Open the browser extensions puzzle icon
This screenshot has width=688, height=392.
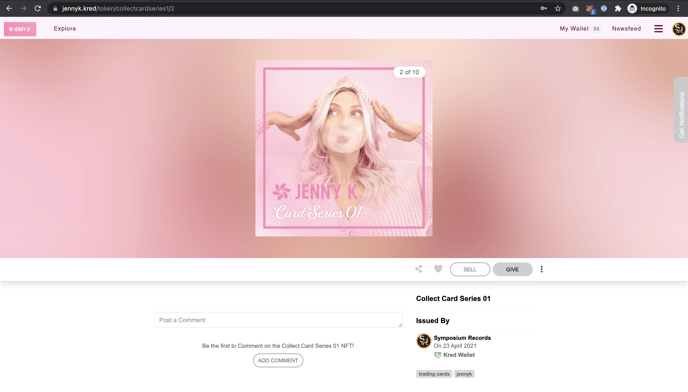(x=618, y=8)
